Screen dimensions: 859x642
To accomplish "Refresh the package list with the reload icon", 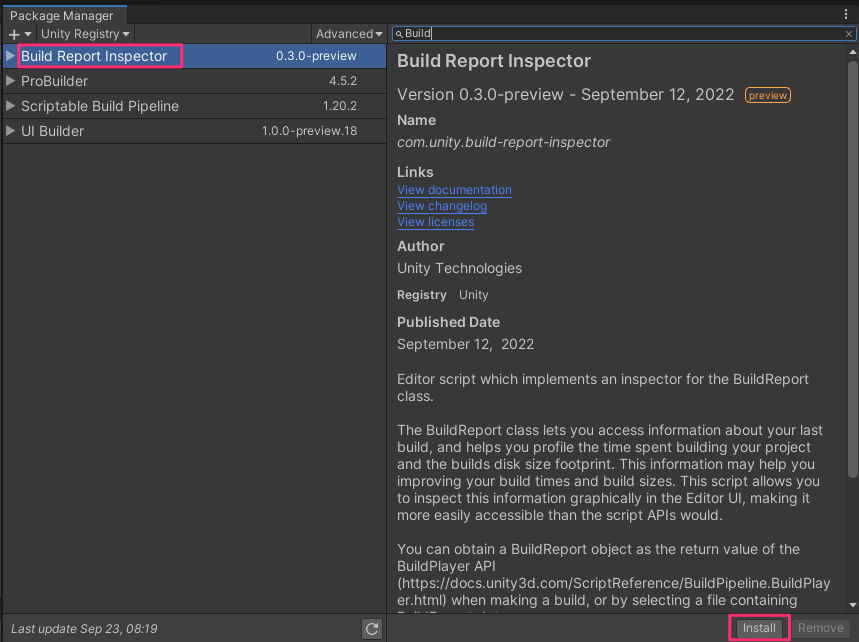I will [372, 628].
